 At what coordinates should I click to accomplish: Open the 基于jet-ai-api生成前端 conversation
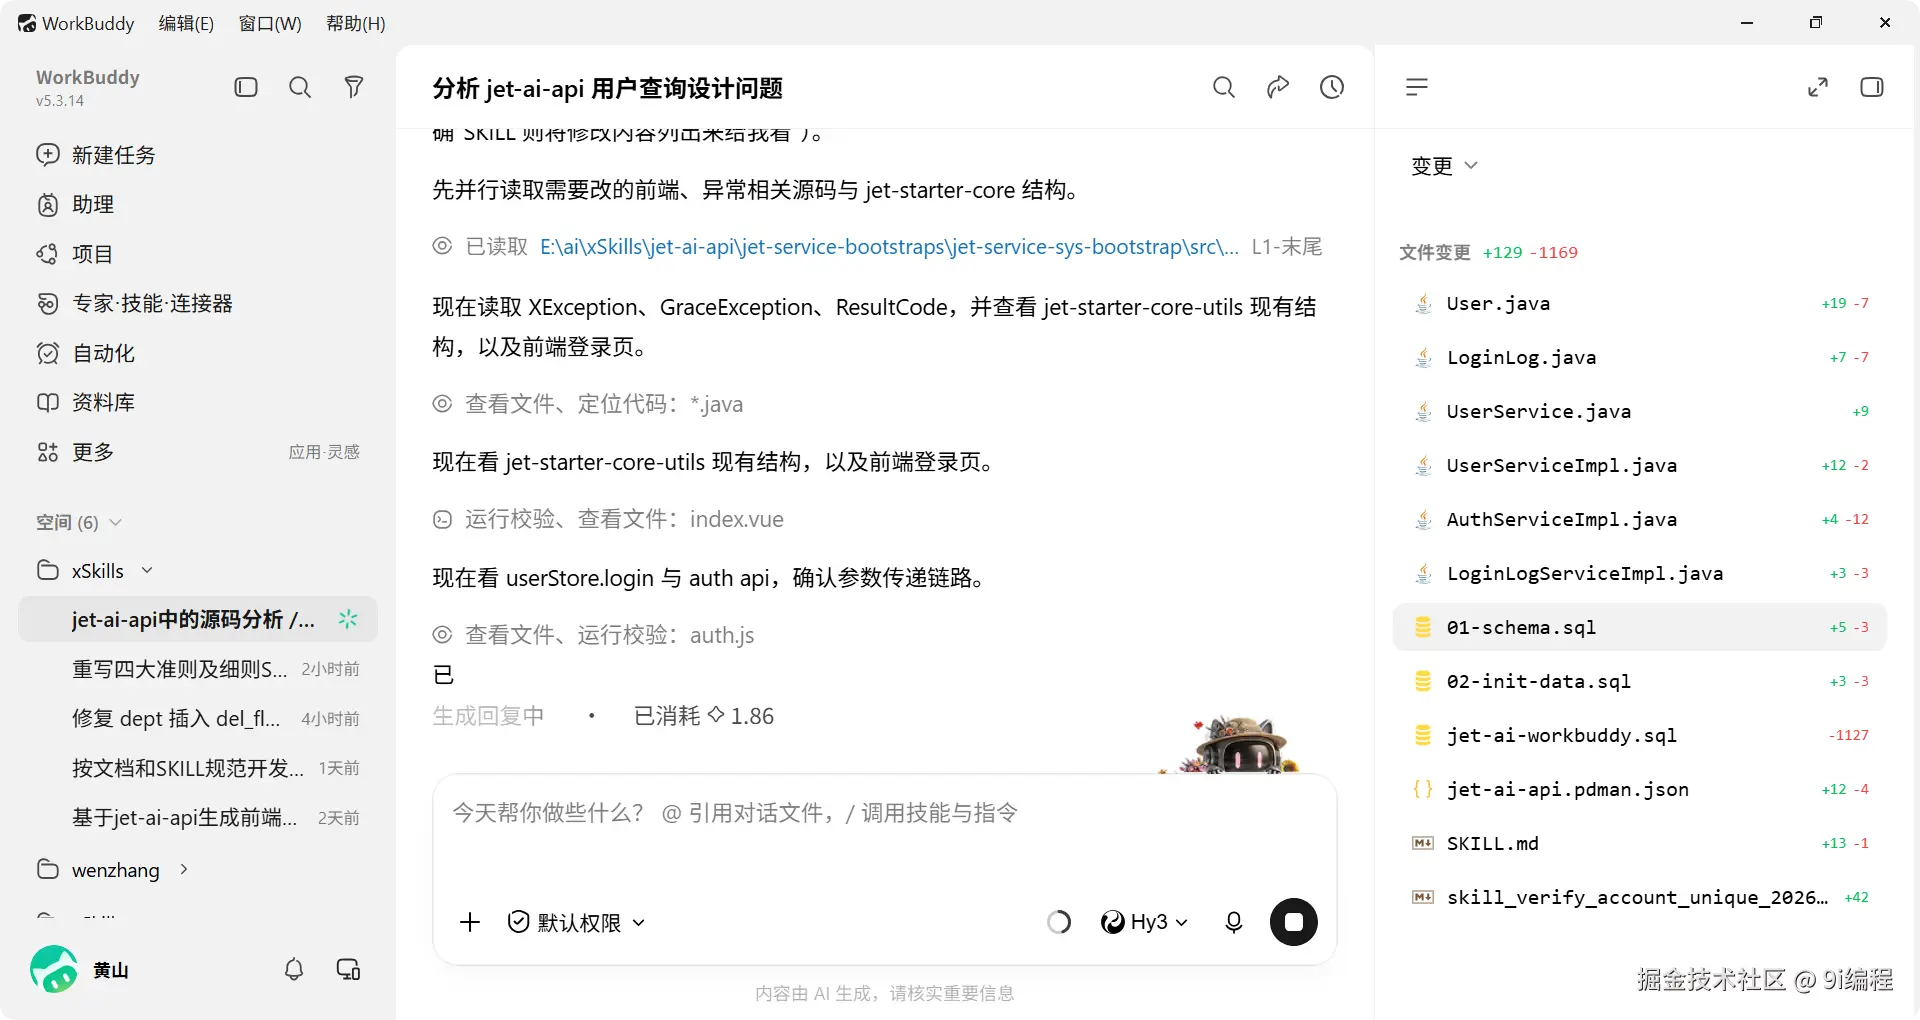click(x=198, y=817)
